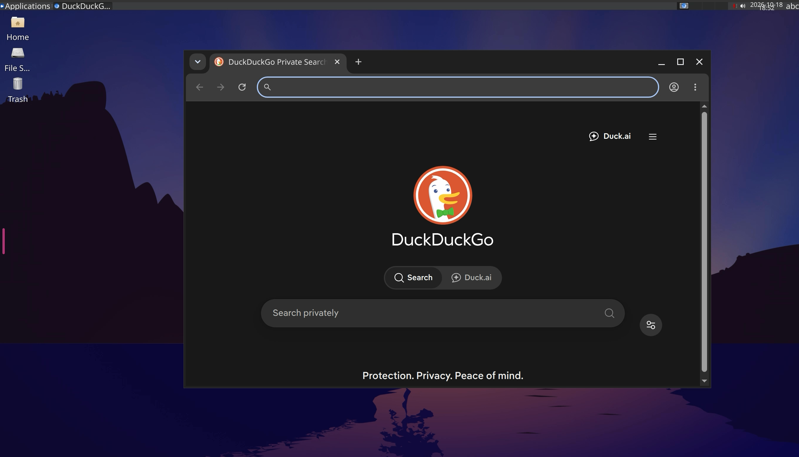The image size is (799, 457).
Task: Close the DuckDuckGo Private Search tab
Action: (337, 62)
